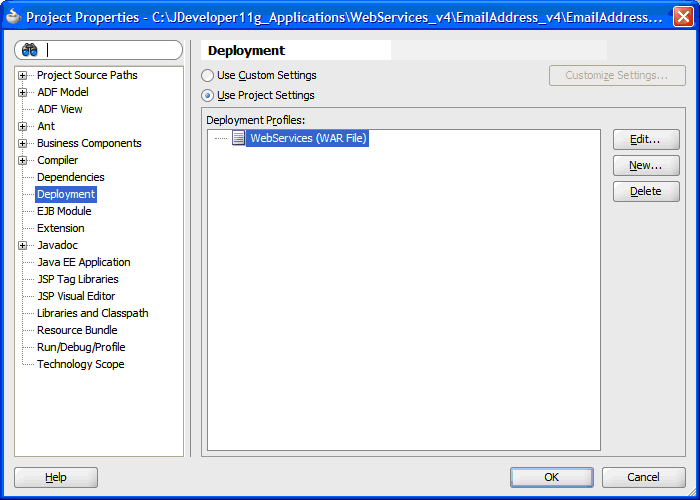This screenshot has height=500, width=700.
Task: Click the Help button
Action: [56, 477]
